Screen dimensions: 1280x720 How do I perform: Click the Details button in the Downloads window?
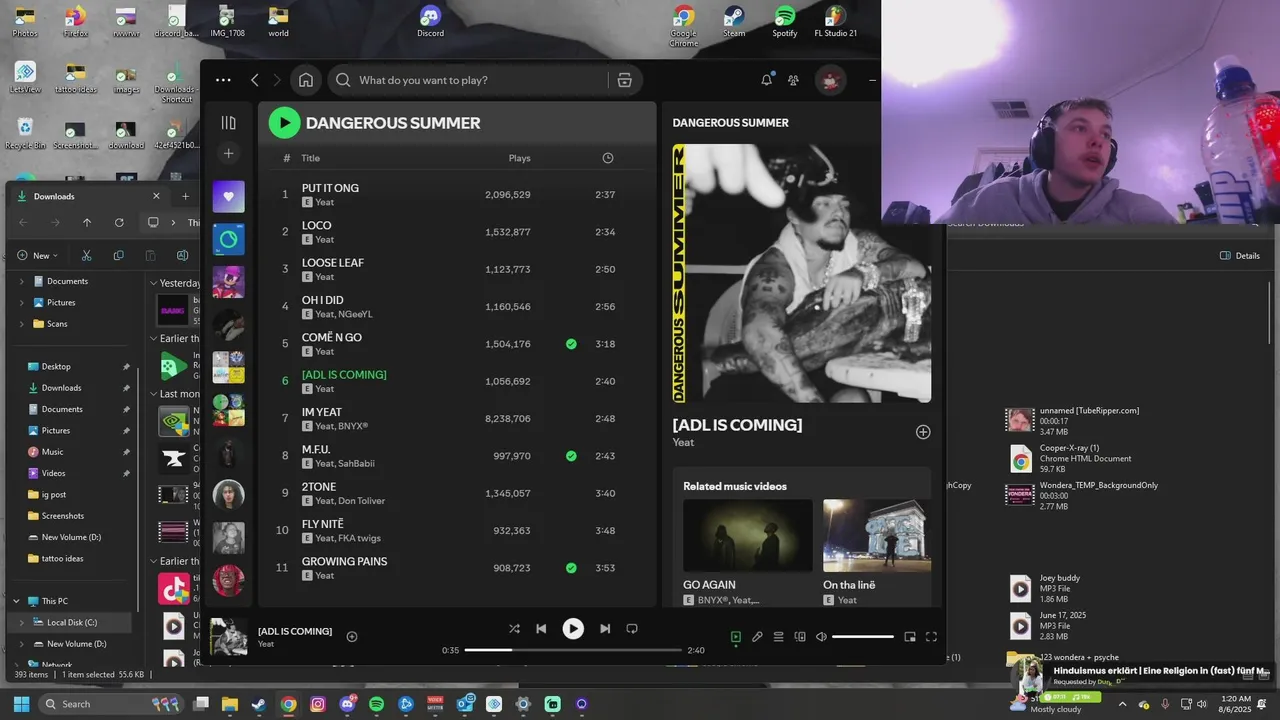pyautogui.click(x=1240, y=255)
